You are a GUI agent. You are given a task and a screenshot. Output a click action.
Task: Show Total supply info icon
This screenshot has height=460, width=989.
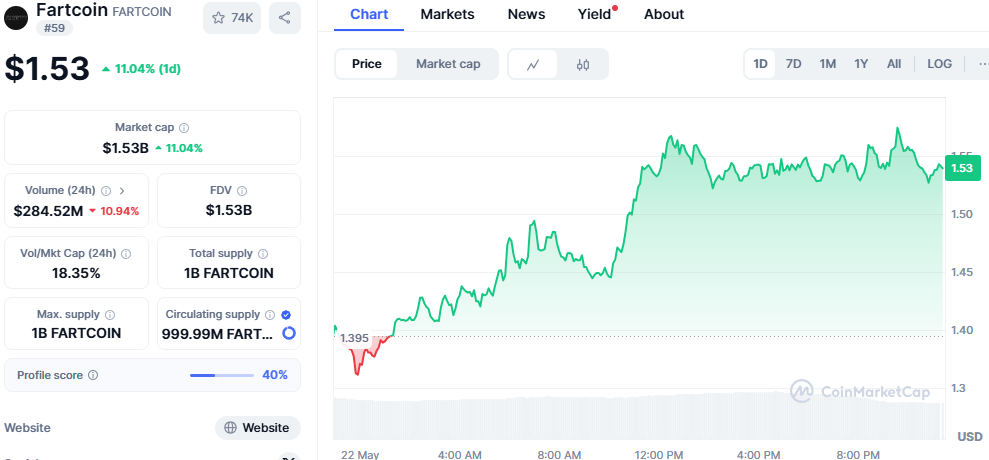coord(263,254)
